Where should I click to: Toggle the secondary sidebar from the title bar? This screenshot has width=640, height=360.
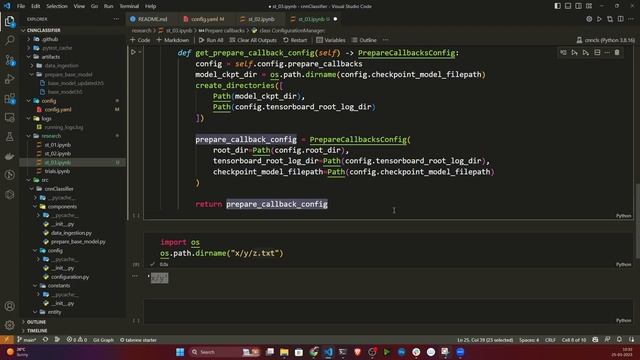click(578, 6)
